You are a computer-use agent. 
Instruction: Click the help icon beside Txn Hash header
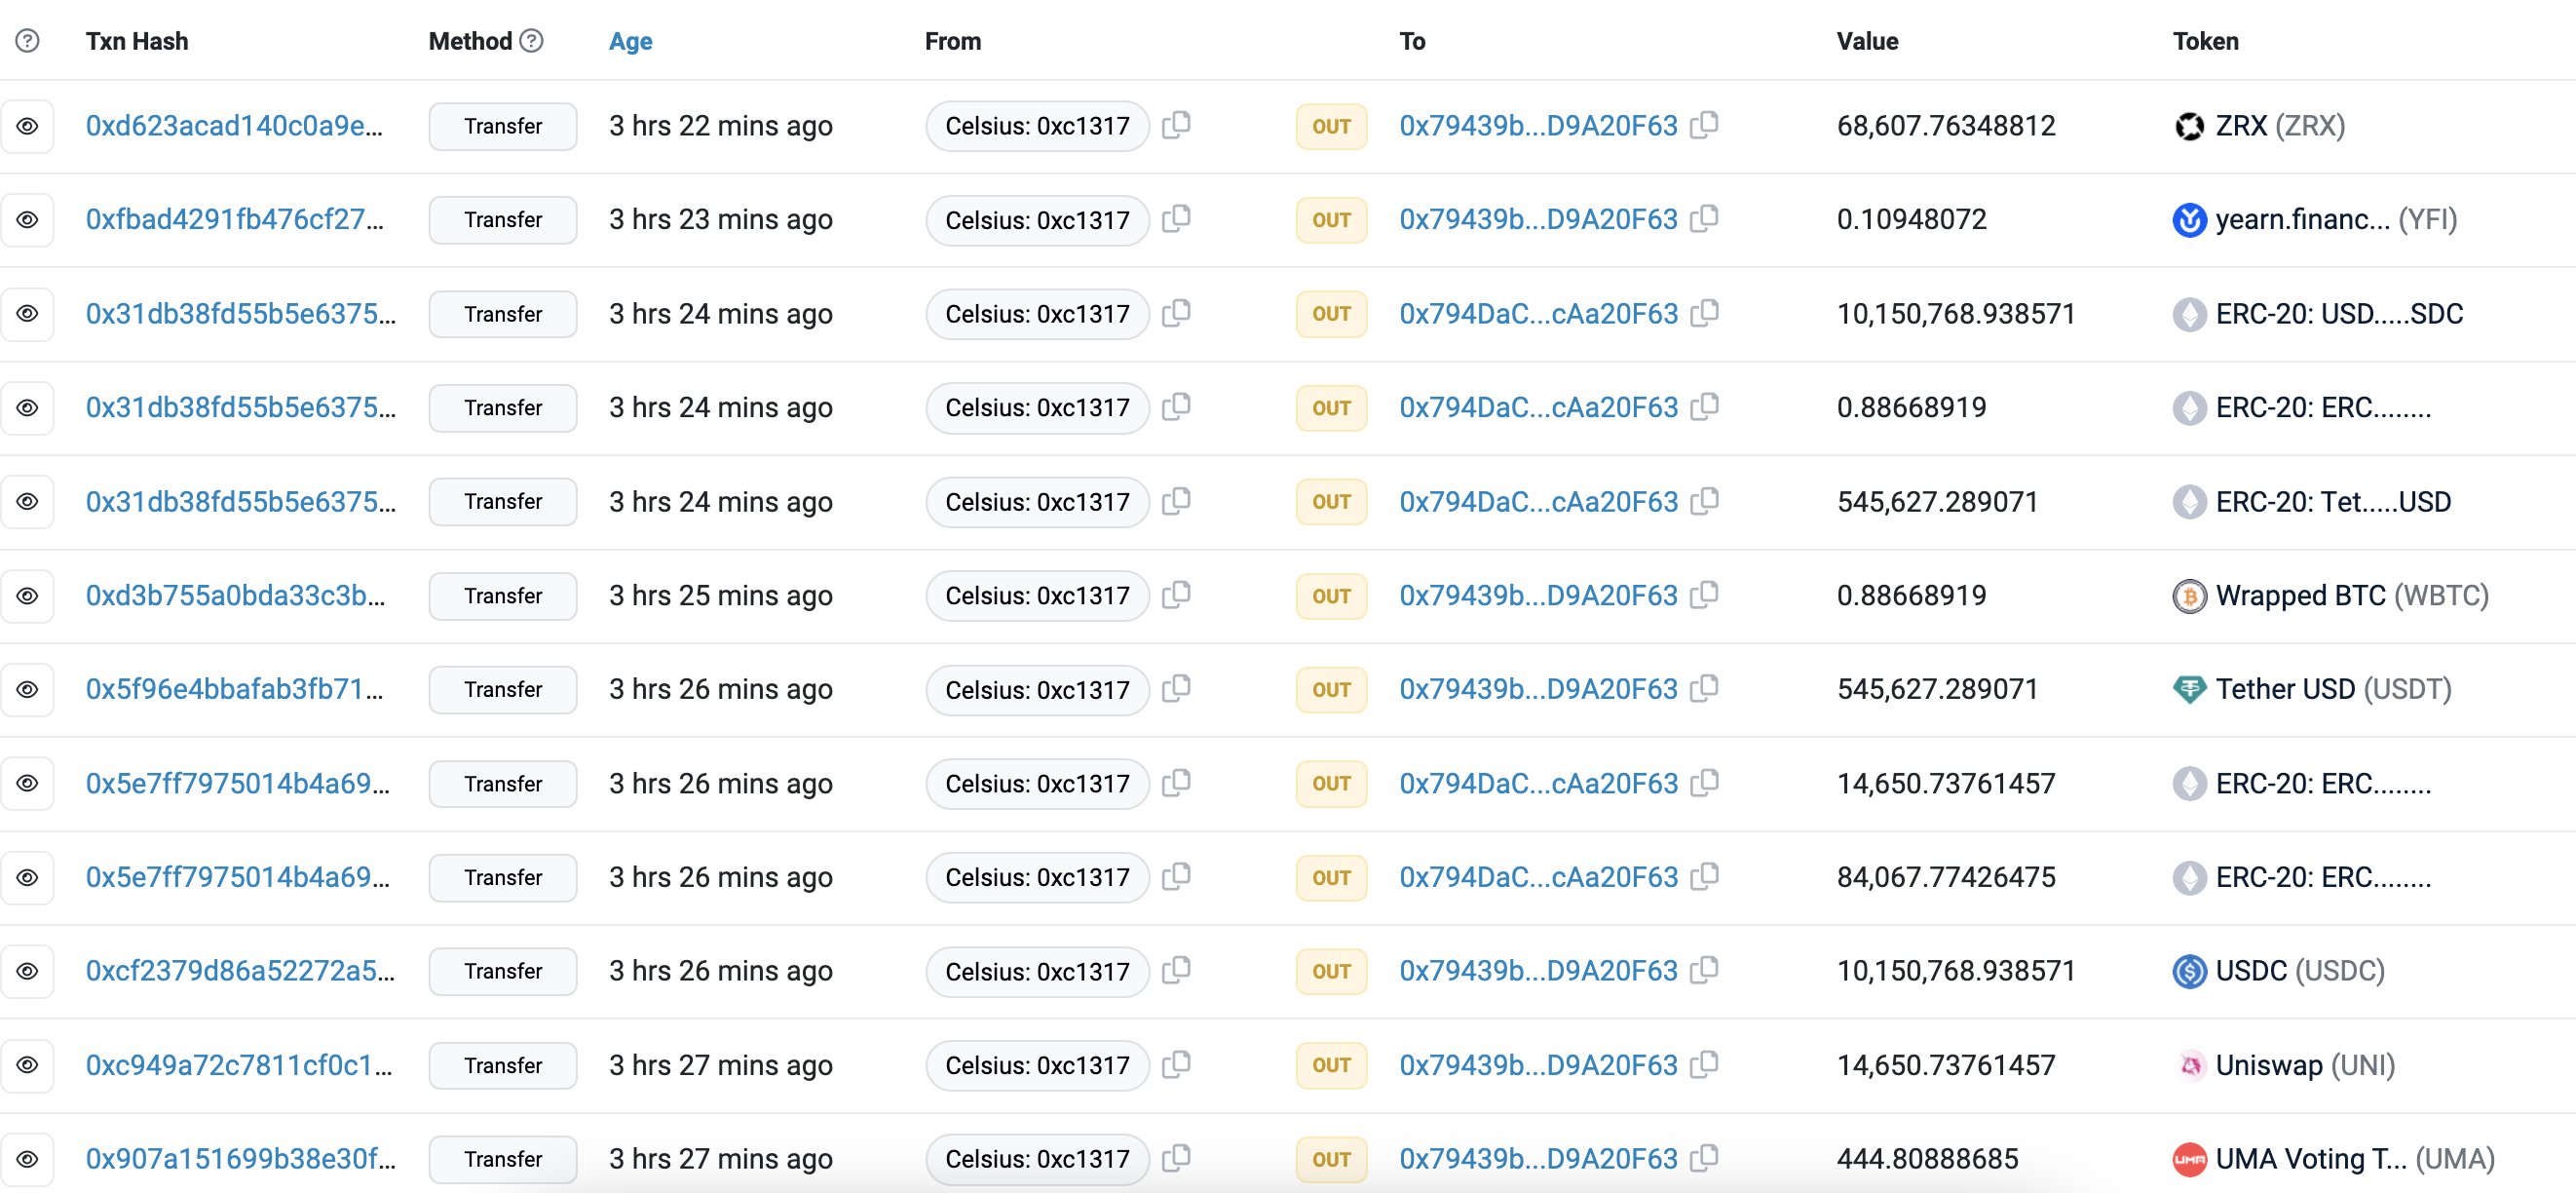[x=28, y=41]
